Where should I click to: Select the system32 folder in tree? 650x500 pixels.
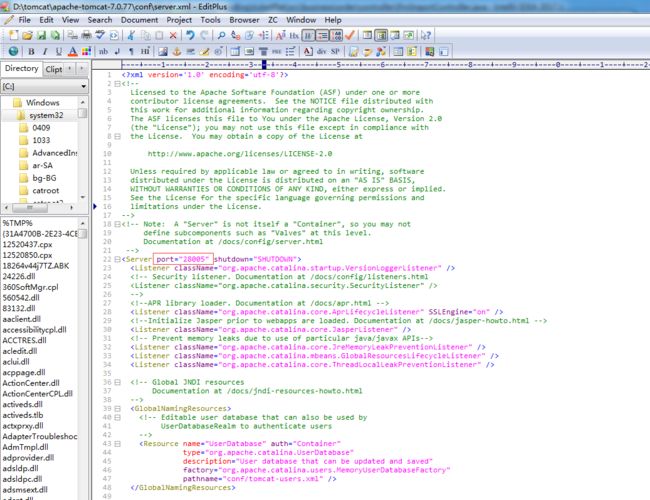point(46,115)
